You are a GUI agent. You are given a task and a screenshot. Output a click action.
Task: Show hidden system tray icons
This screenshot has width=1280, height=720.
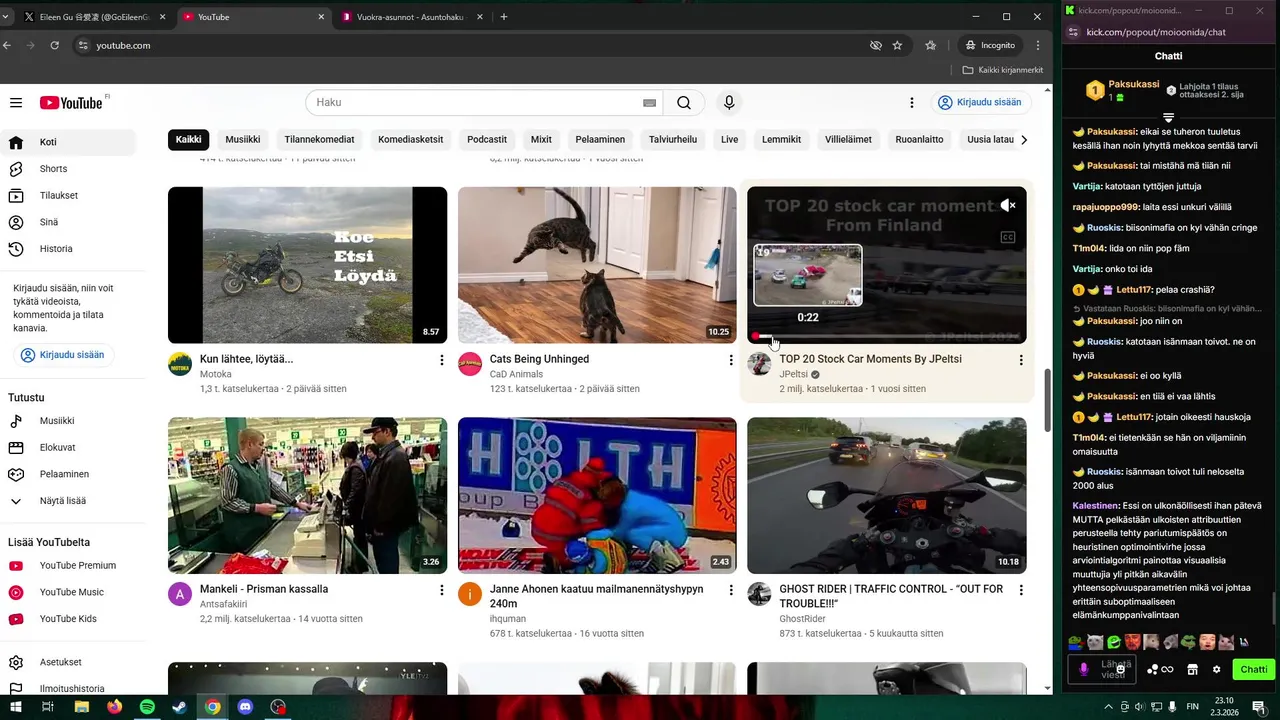tap(1109, 707)
